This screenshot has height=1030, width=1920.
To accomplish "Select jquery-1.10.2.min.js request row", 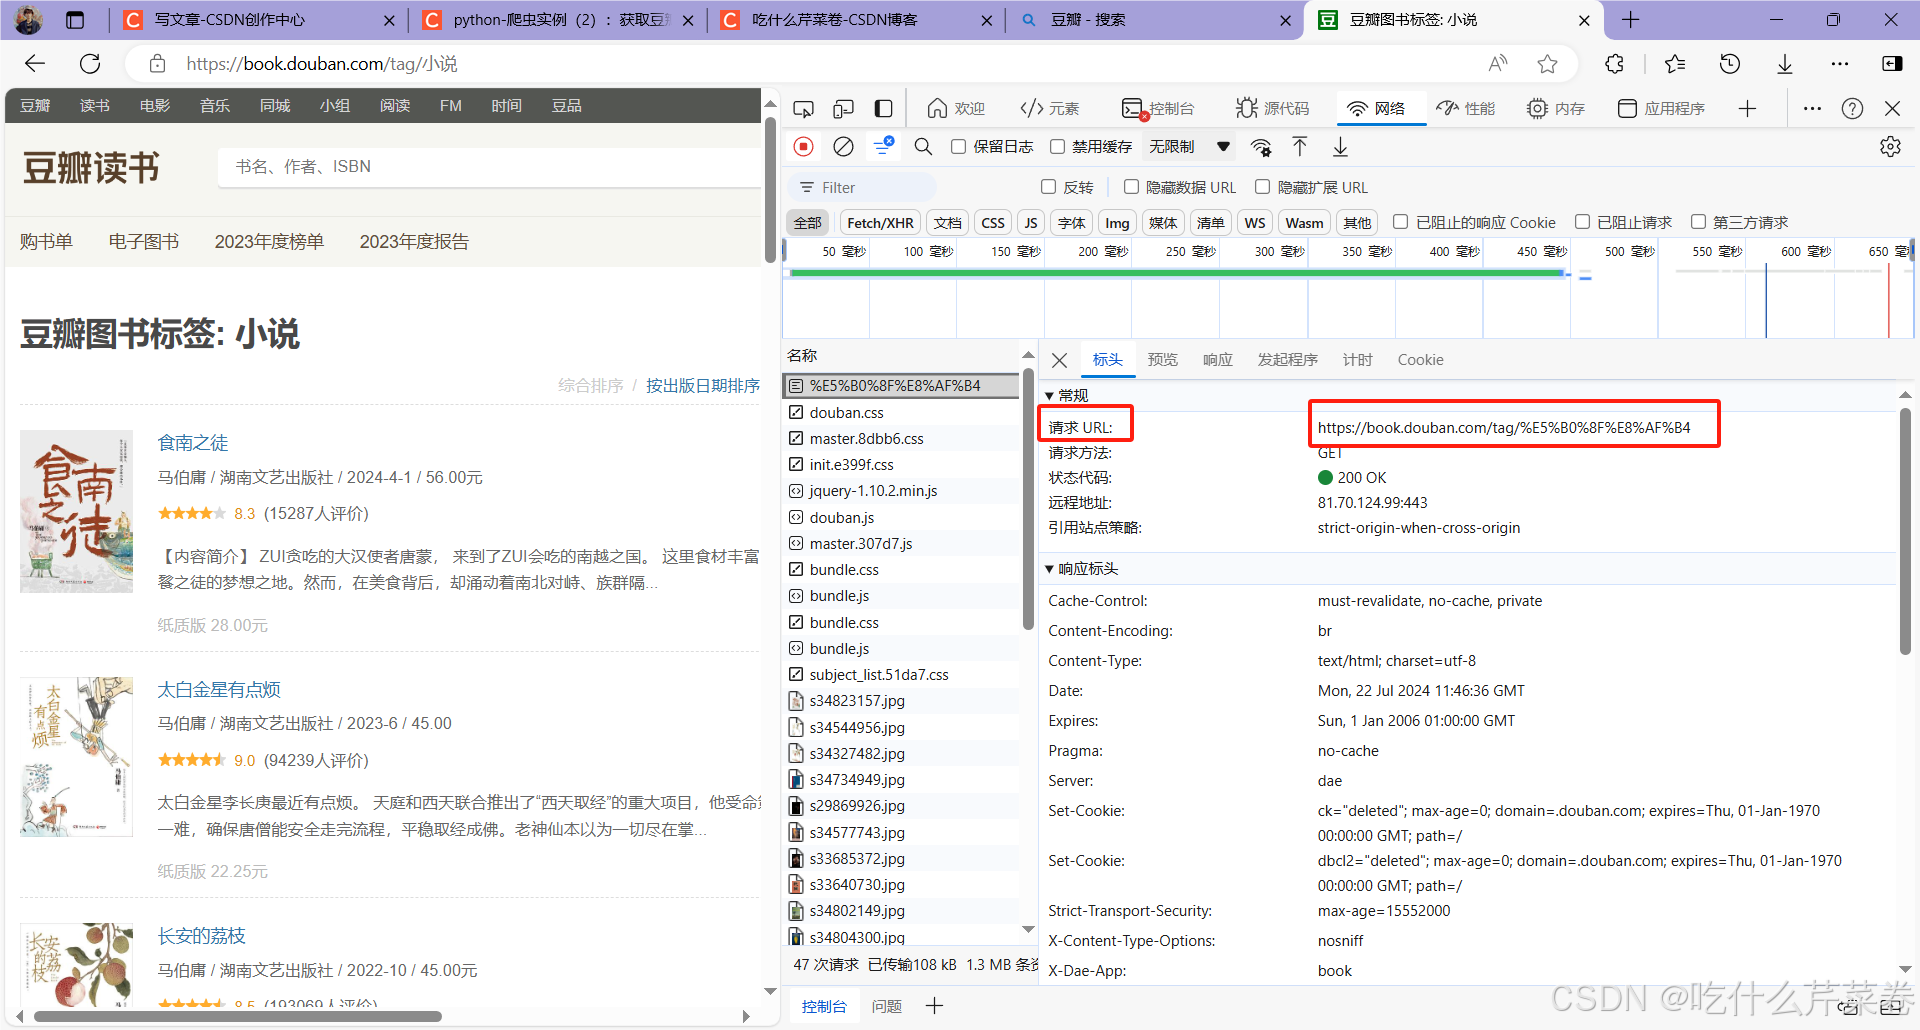I will click(x=900, y=491).
